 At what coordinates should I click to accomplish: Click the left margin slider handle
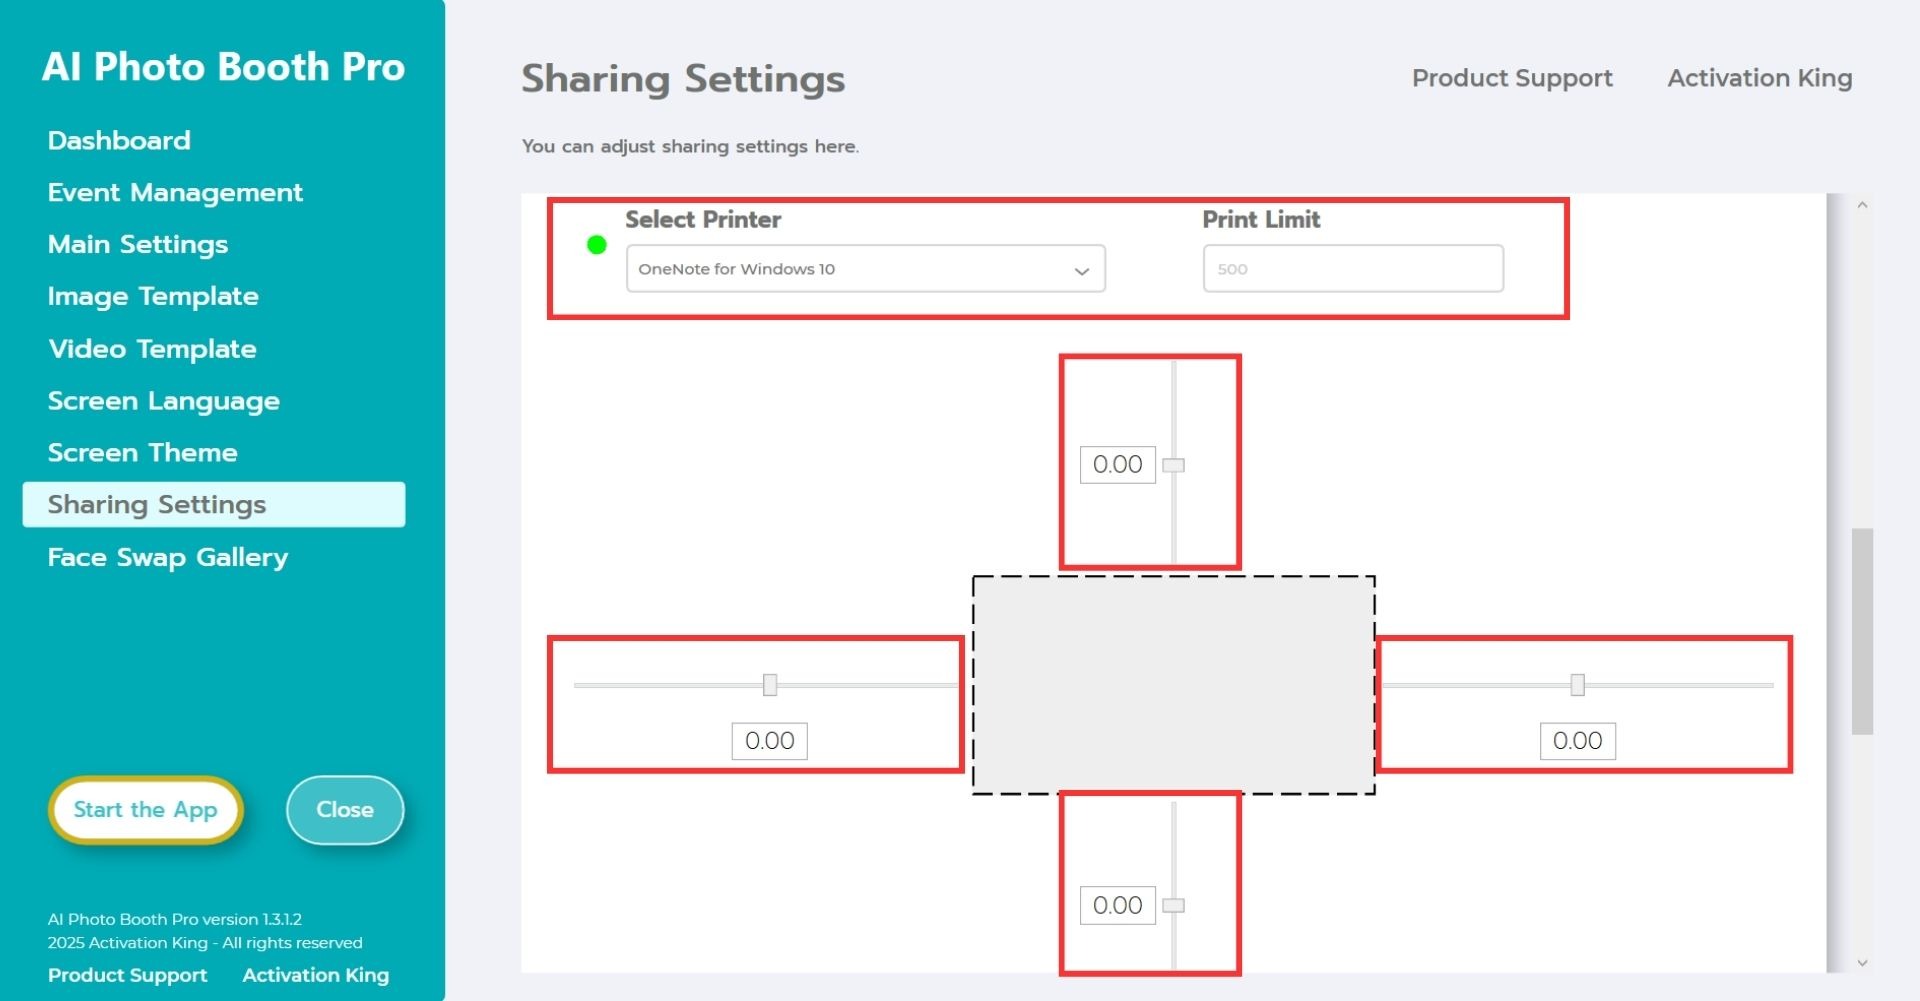[x=769, y=685]
